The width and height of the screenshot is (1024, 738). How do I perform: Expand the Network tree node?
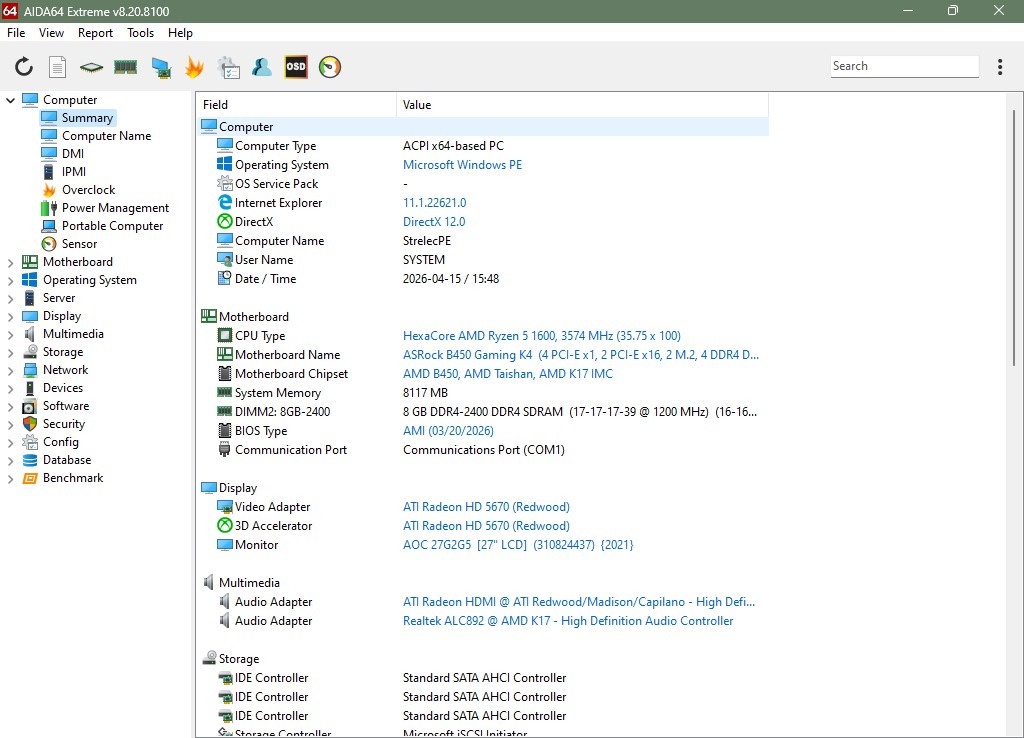(x=10, y=370)
